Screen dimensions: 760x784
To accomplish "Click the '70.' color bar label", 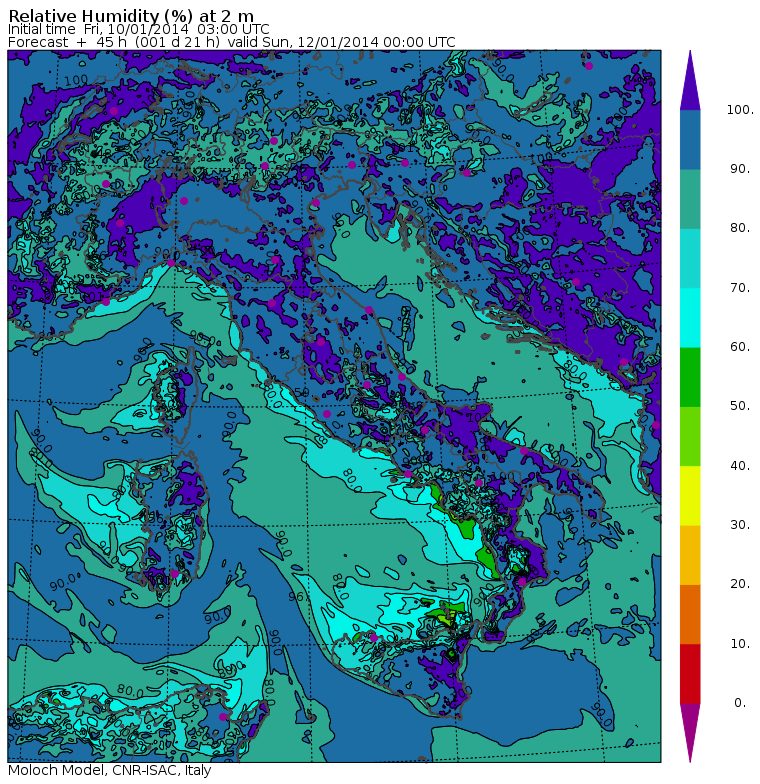I will pyautogui.click(x=740, y=288).
